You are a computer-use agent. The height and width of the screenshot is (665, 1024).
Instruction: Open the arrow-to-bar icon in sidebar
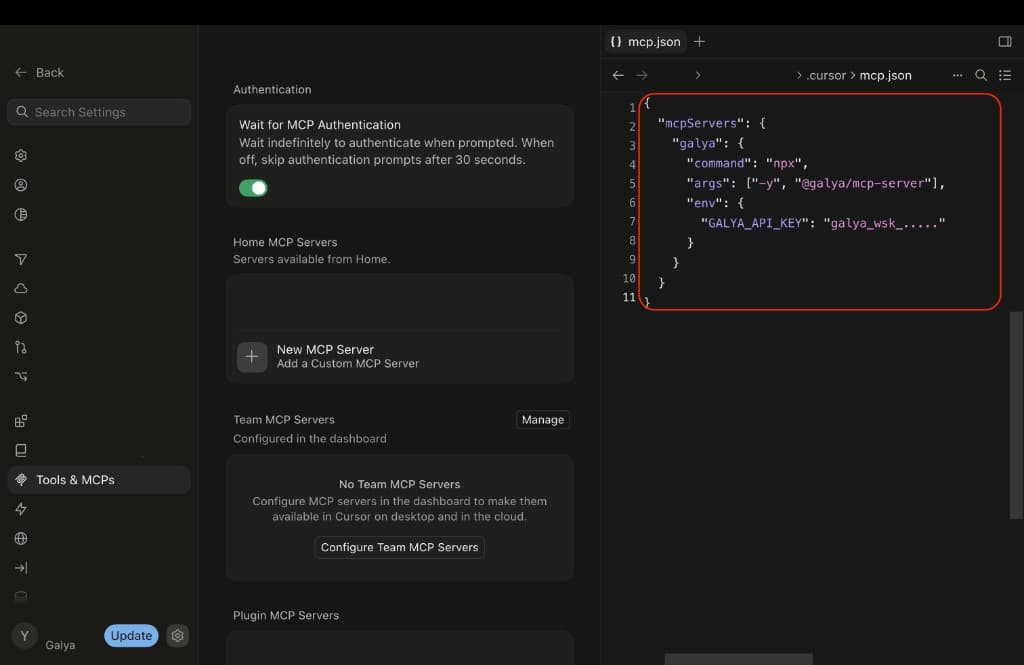click(x=21, y=568)
